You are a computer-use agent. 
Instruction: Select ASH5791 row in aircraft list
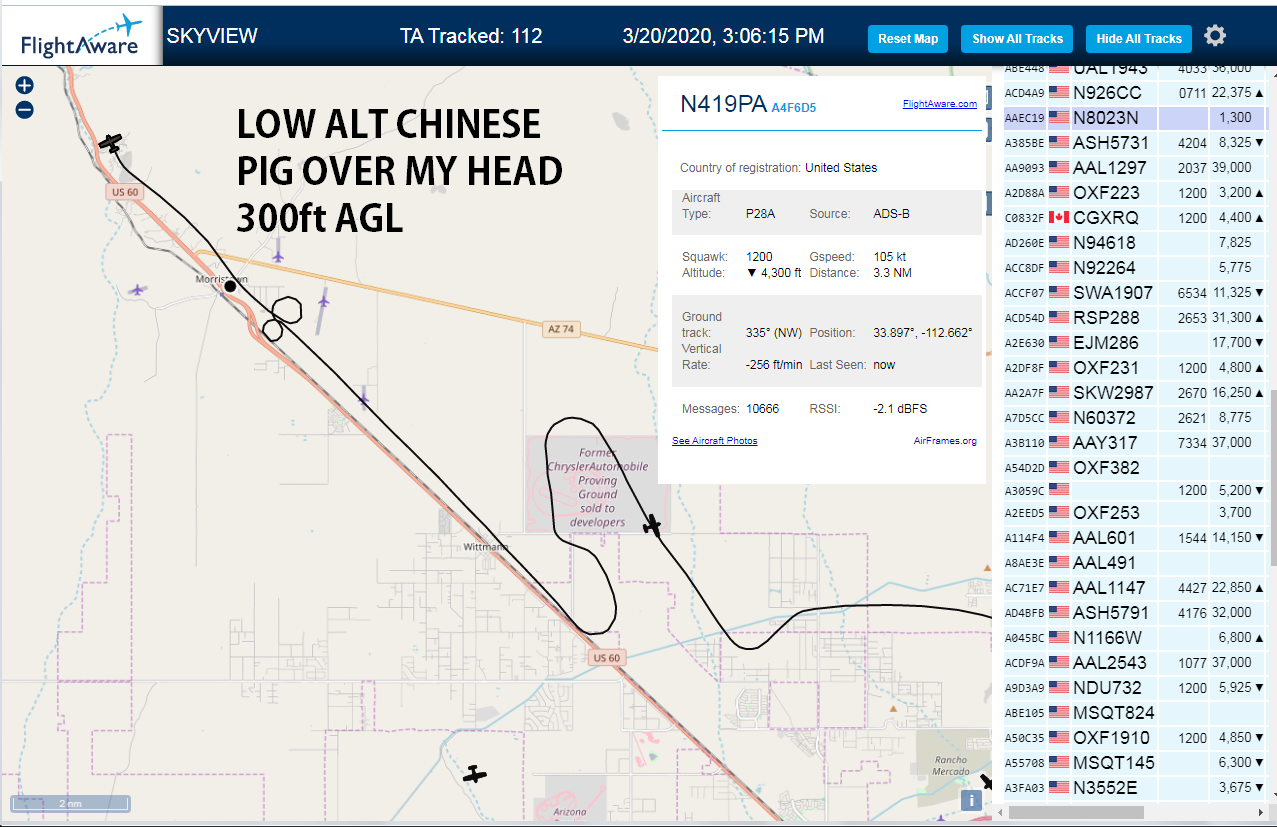point(1136,613)
